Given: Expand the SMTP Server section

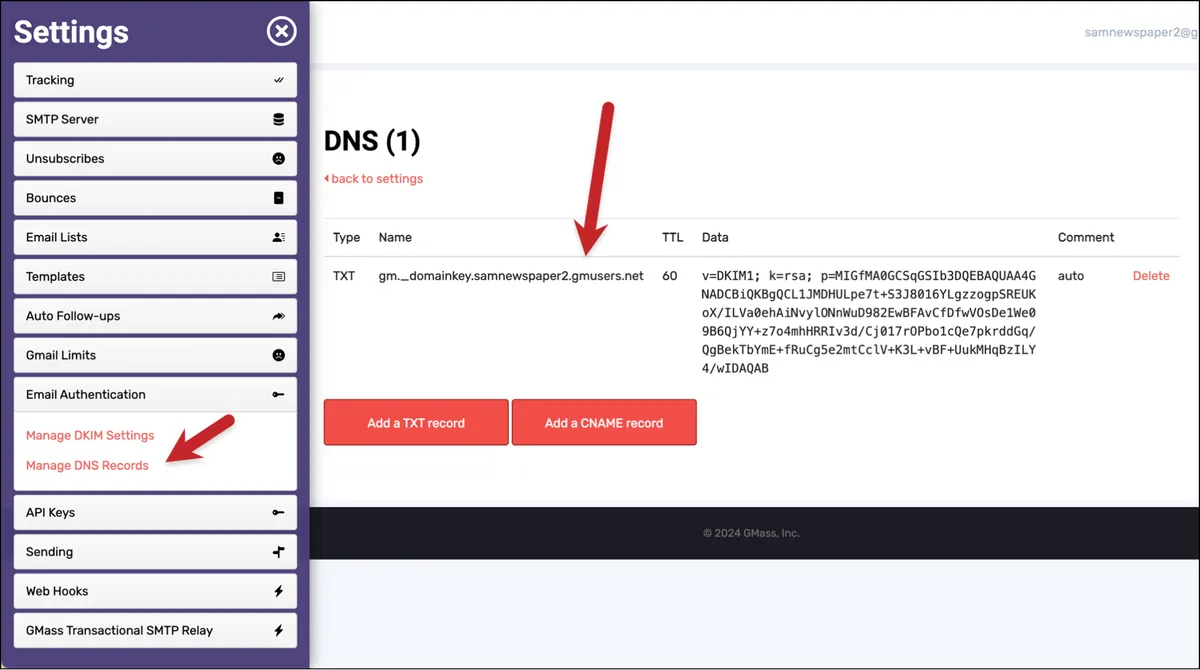Looking at the screenshot, I should (x=155, y=119).
